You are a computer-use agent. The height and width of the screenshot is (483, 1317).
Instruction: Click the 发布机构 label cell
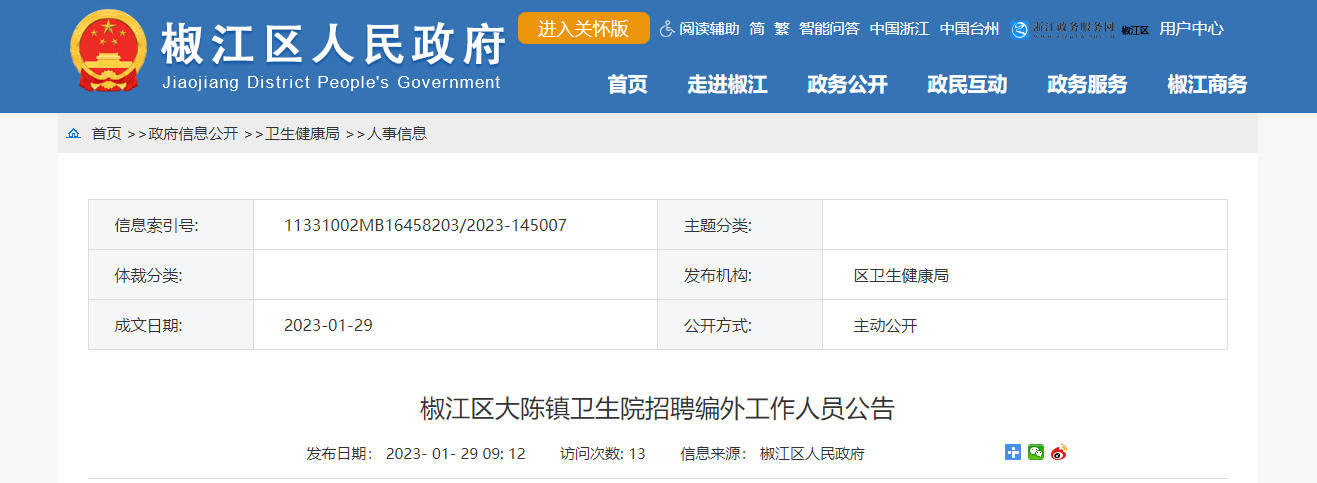(740, 275)
